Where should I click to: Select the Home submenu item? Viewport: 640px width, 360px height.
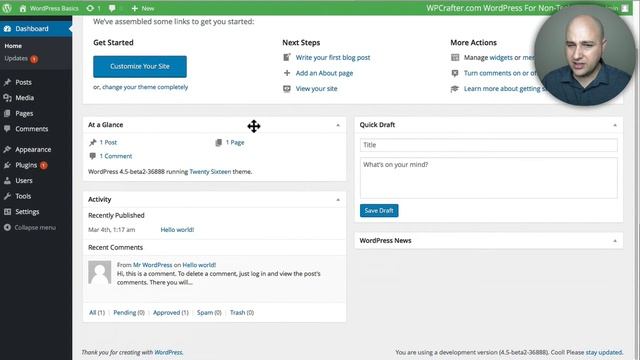click(x=13, y=46)
